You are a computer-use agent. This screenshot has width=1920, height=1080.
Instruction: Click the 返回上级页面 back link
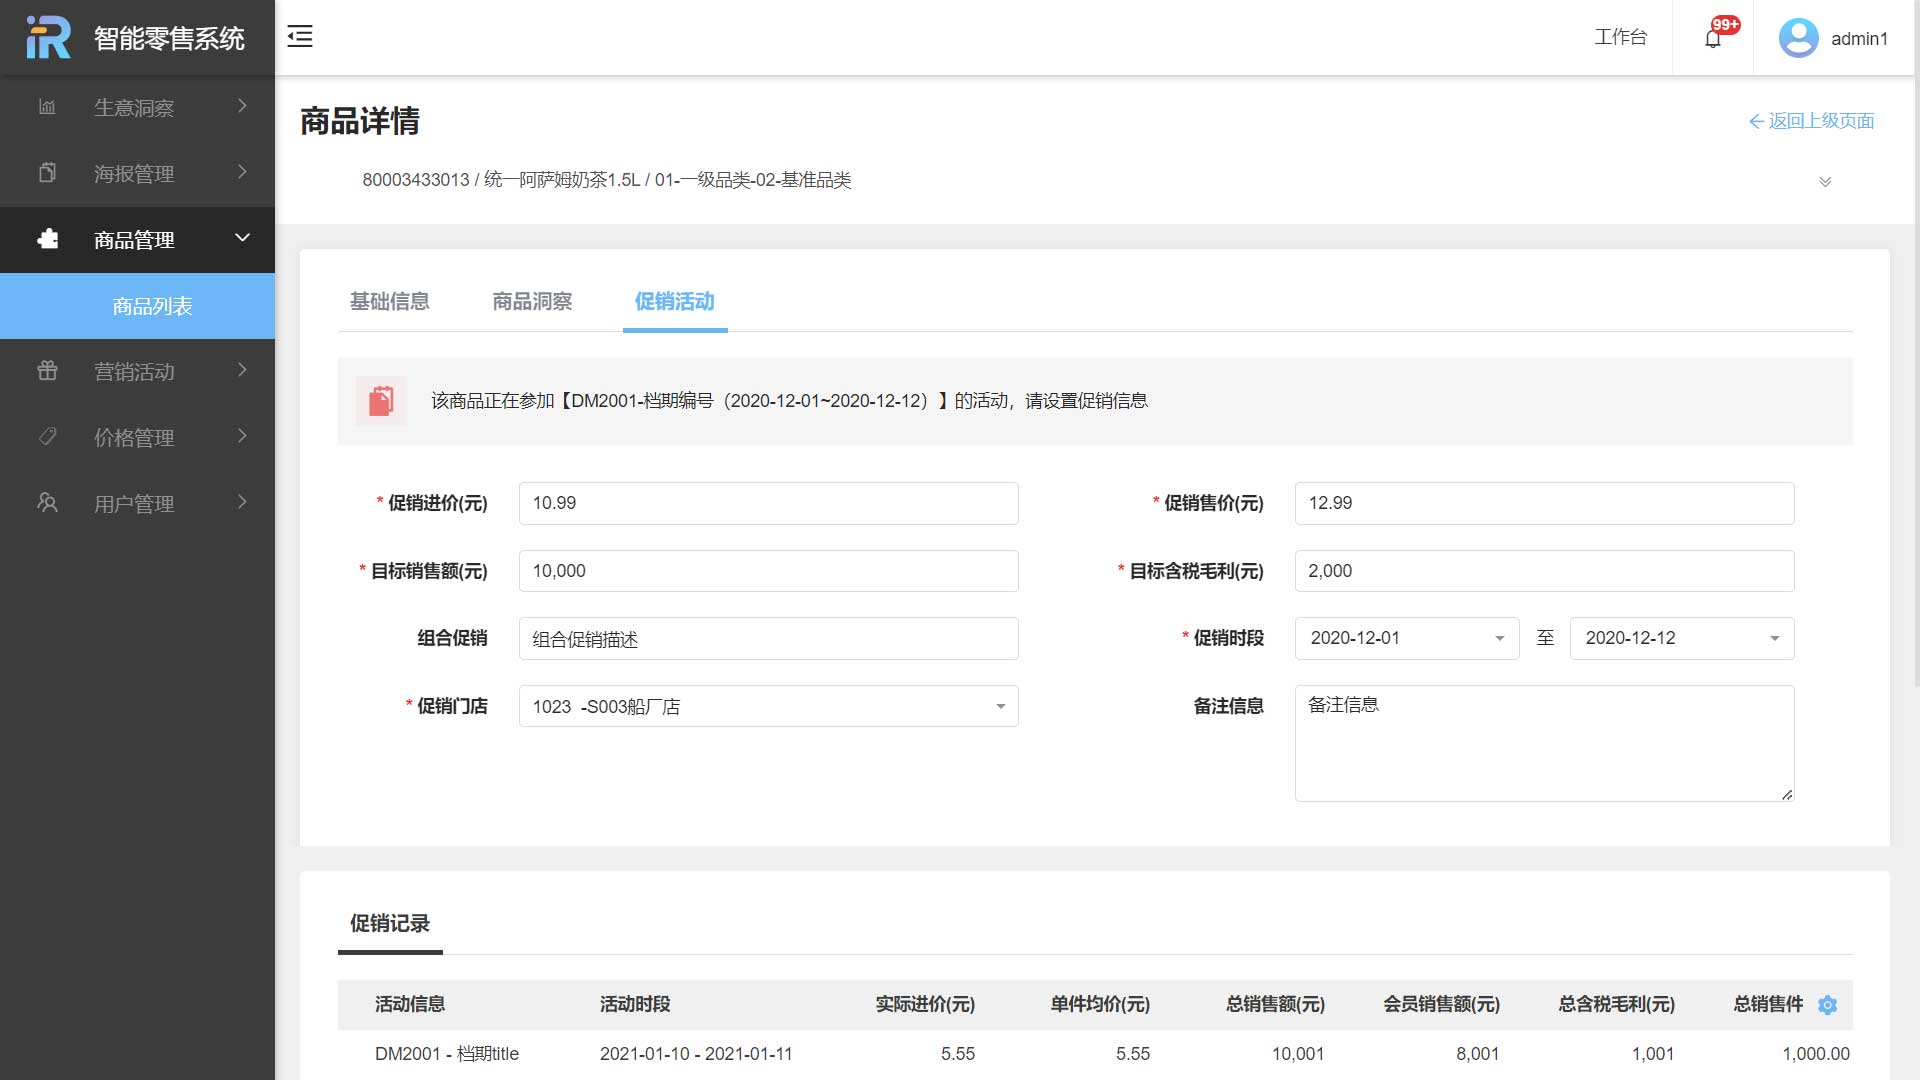click(x=1811, y=121)
